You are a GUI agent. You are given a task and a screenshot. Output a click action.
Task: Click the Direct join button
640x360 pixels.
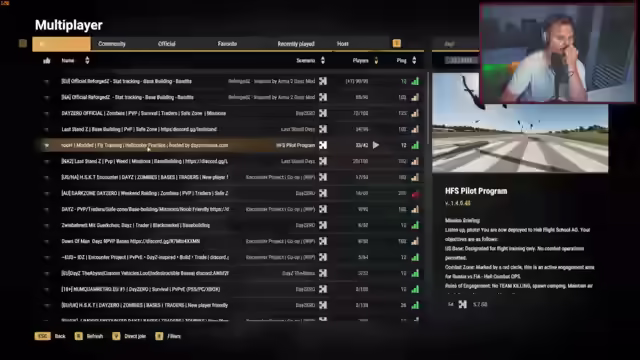click(x=135, y=336)
